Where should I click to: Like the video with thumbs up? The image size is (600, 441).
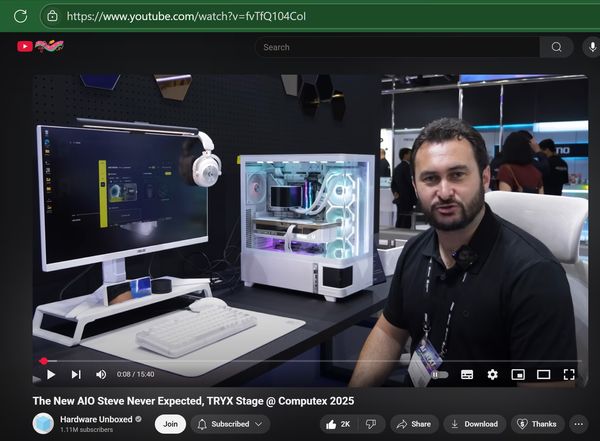338,424
